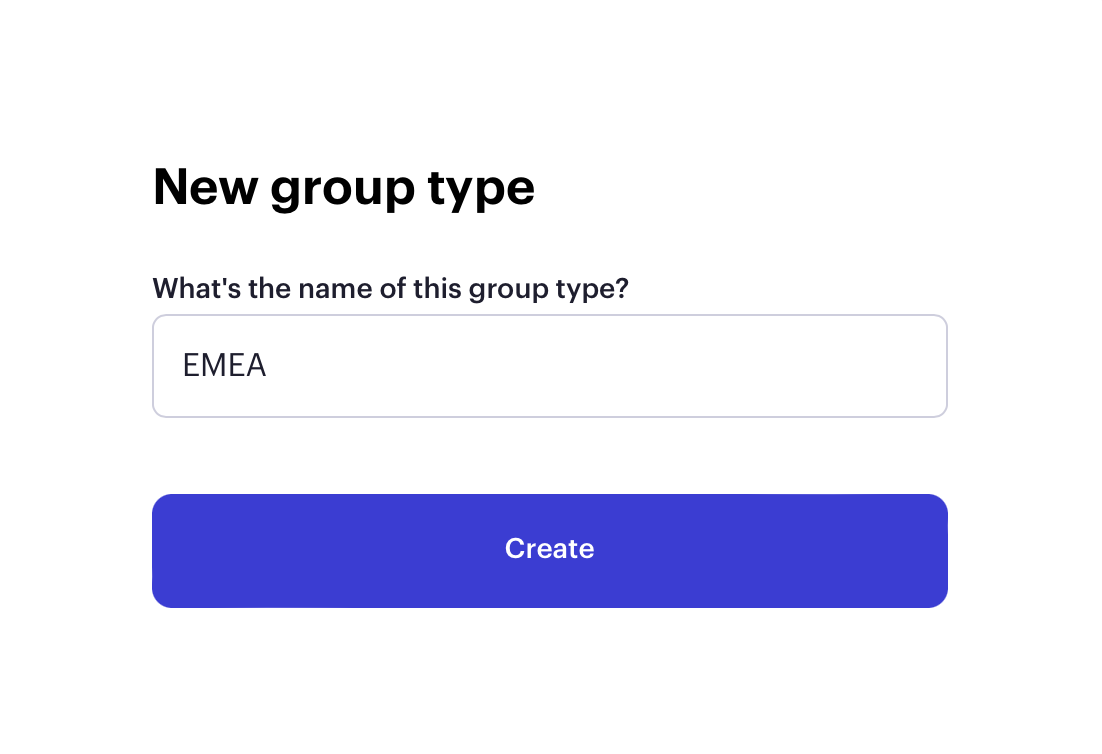Click the bold New group type title
Image resolution: width=1102 pixels, height=754 pixels.
(344, 188)
